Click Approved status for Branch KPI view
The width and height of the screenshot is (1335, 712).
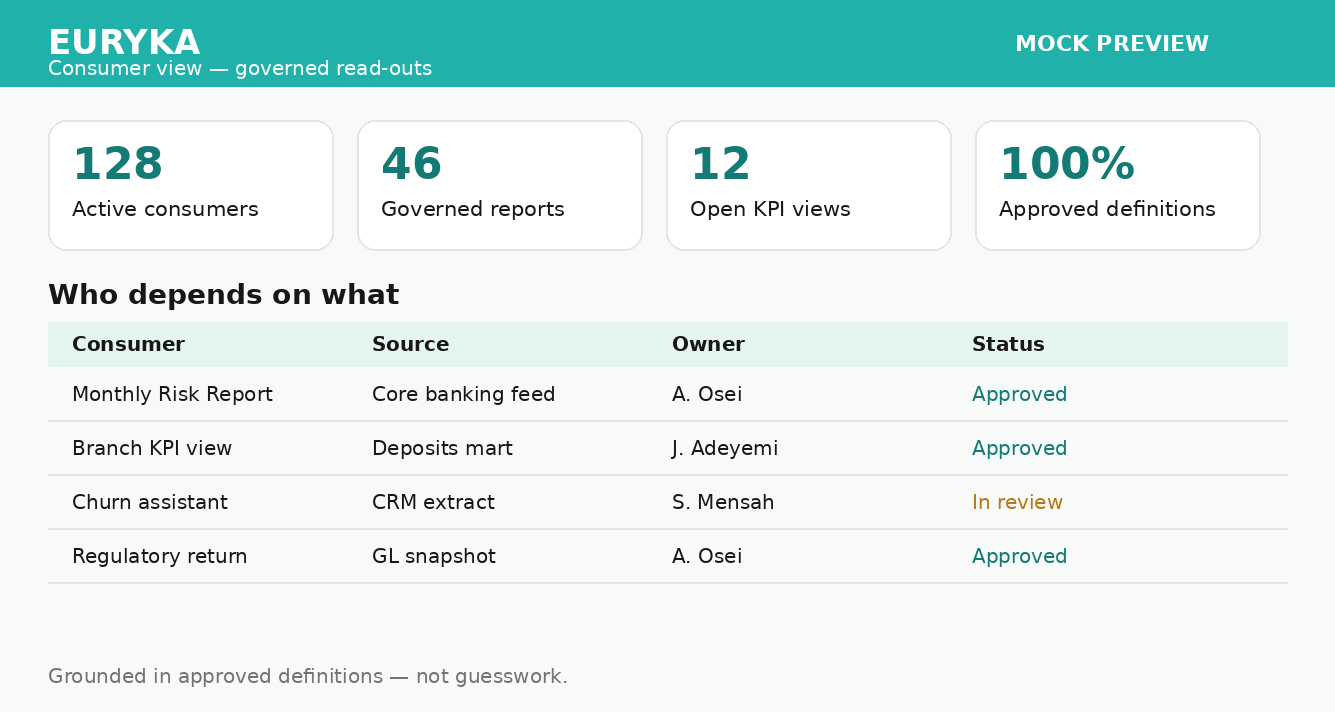(x=1019, y=449)
